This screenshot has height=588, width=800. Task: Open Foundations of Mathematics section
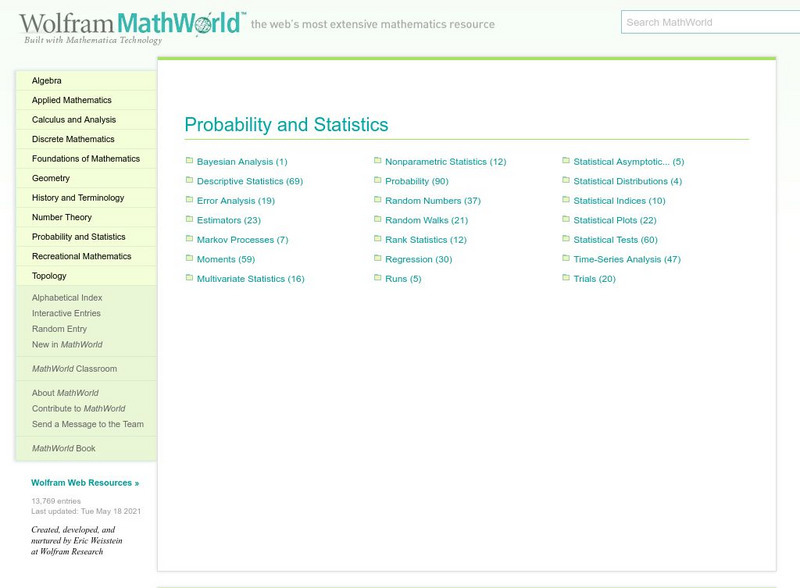click(x=86, y=159)
